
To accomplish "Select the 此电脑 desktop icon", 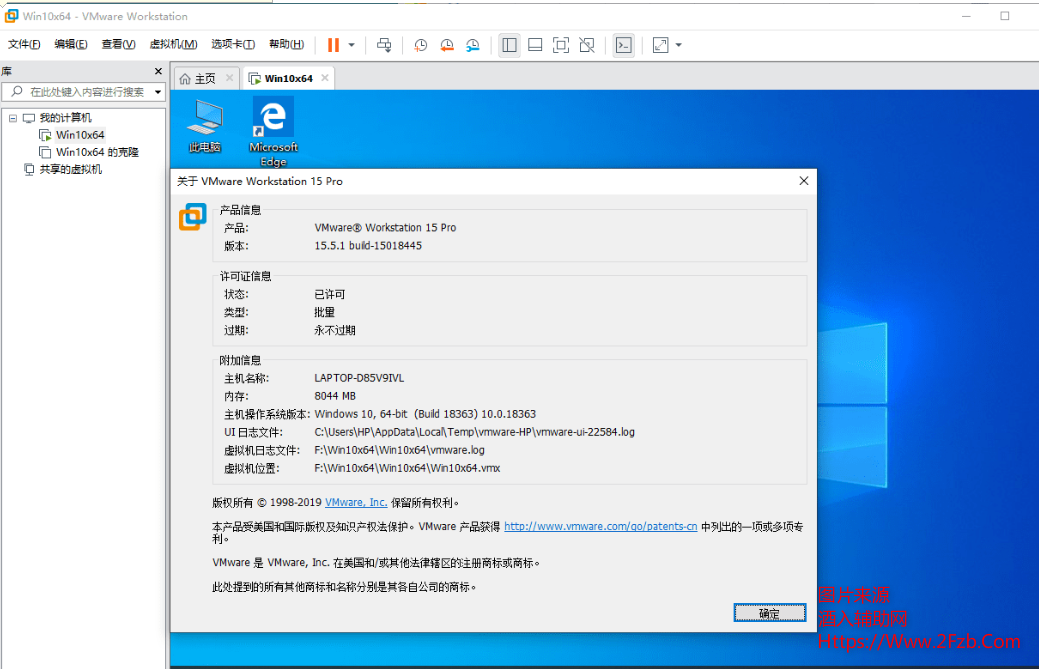I will point(205,126).
